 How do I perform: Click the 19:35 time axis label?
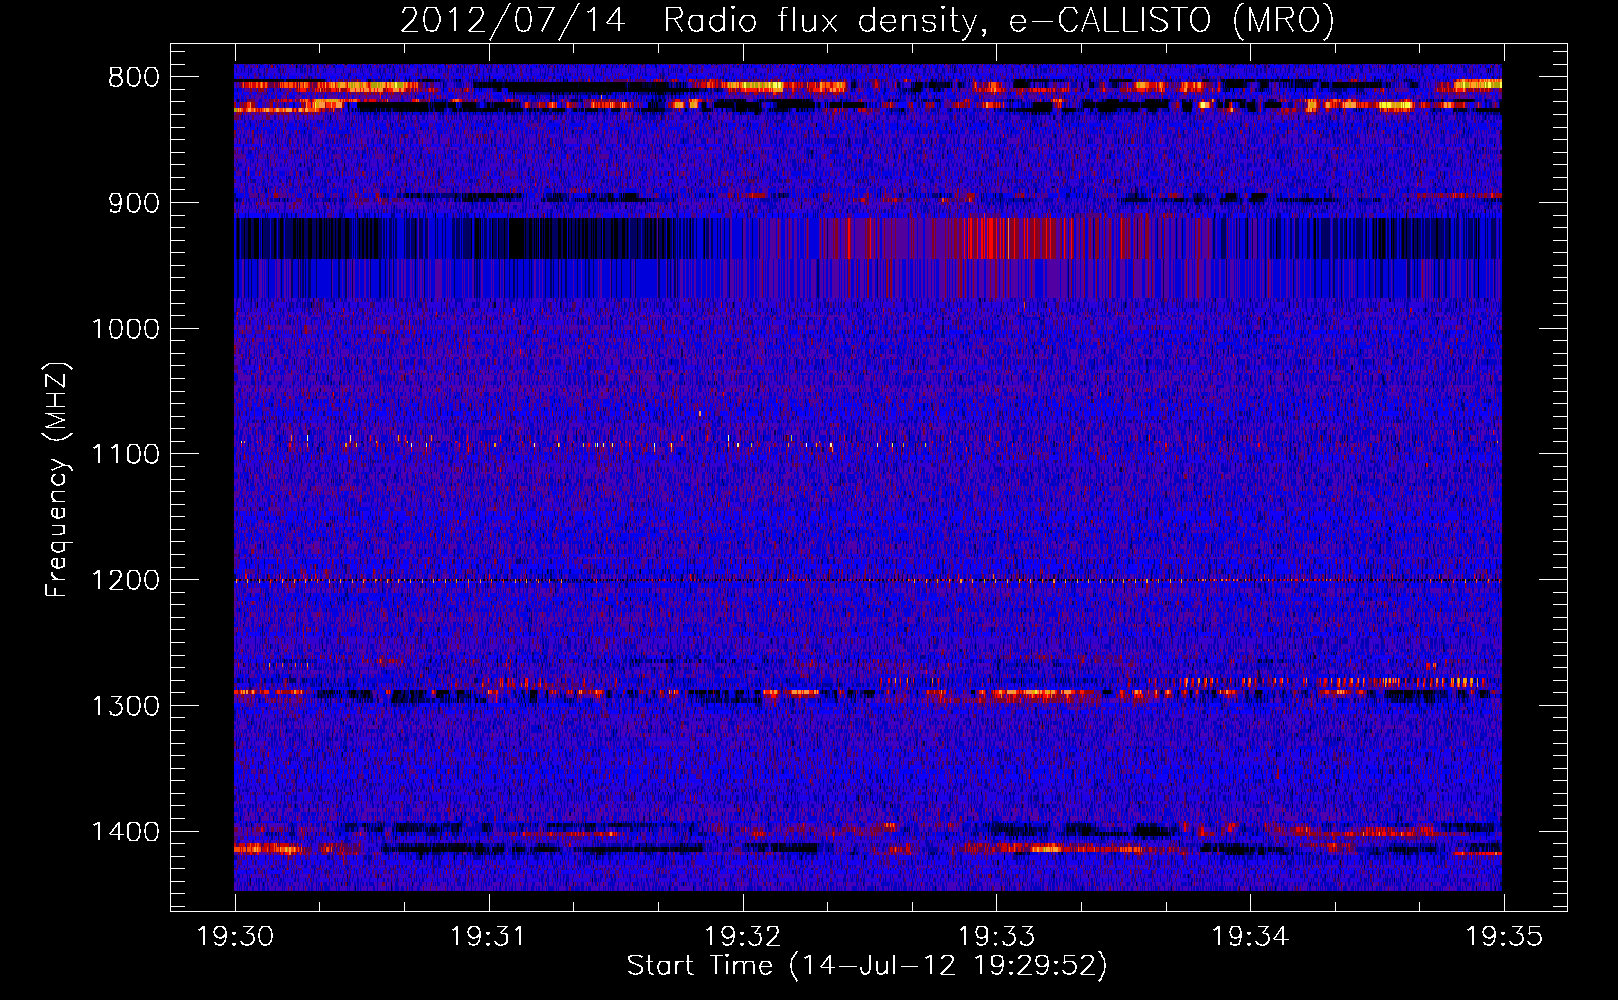(x=1504, y=937)
